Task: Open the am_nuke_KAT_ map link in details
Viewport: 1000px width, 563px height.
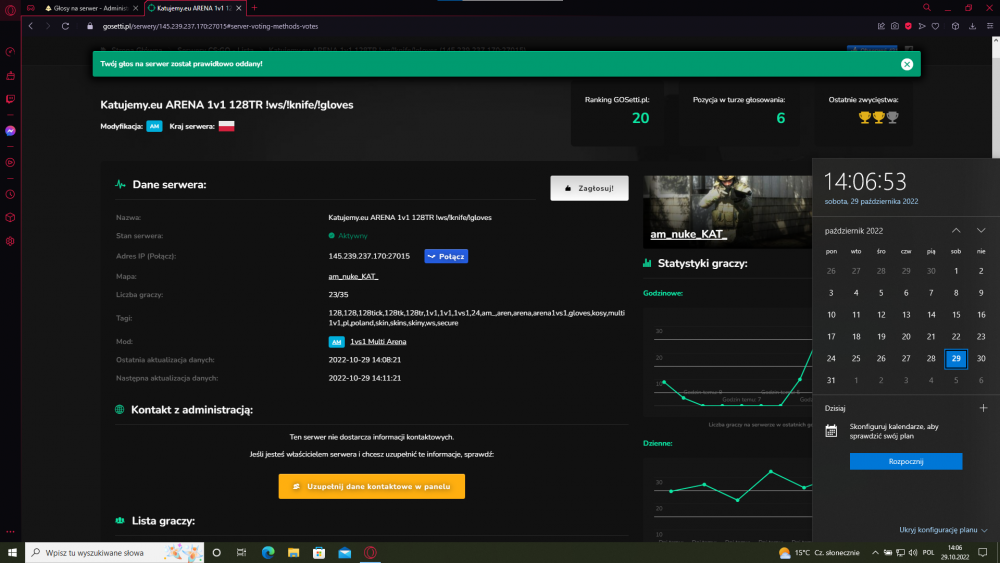Action: pyautogui.click(x=353, y=277)
